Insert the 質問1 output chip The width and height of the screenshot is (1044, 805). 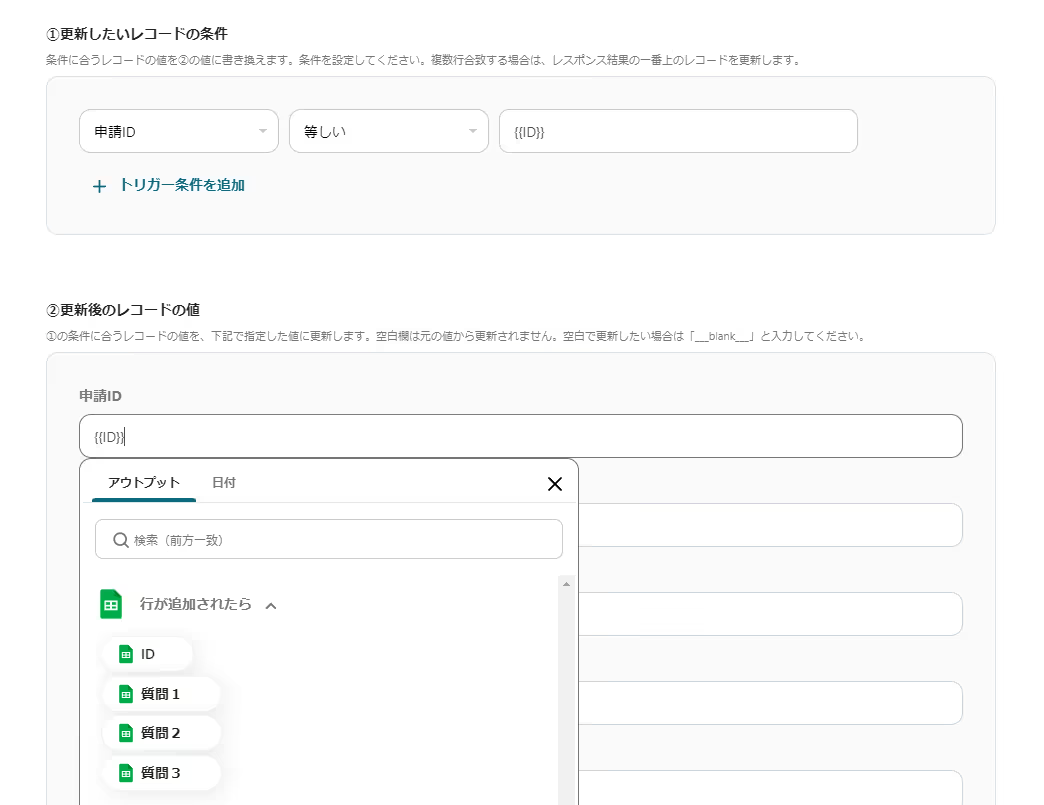(x=160, y=694)
